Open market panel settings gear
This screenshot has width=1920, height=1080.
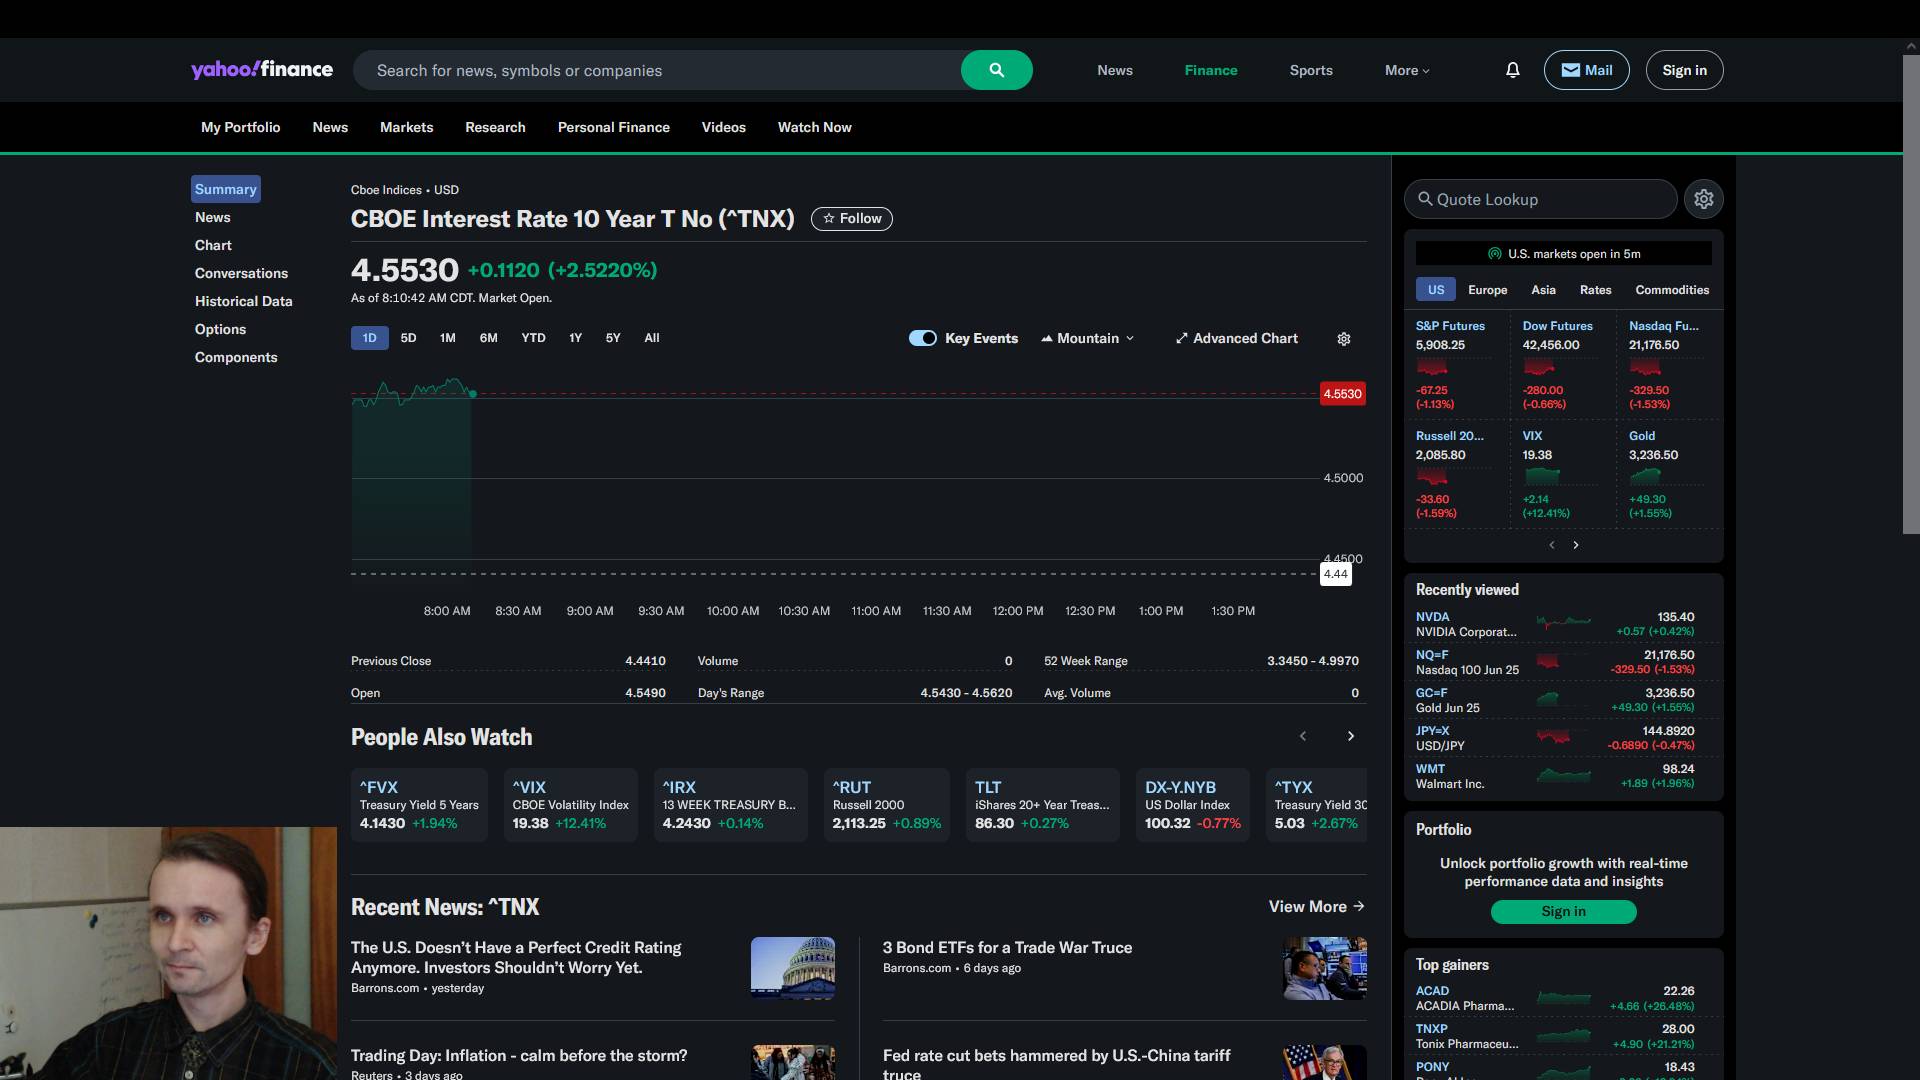[1703, 199]
